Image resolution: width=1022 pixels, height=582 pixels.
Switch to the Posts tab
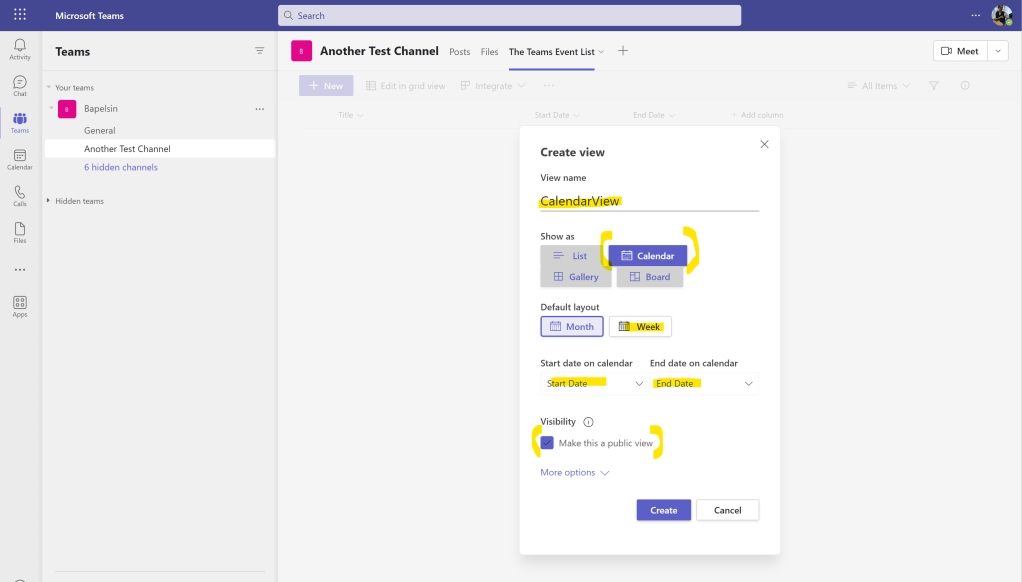pyautogui.click(x=460, y=52)
